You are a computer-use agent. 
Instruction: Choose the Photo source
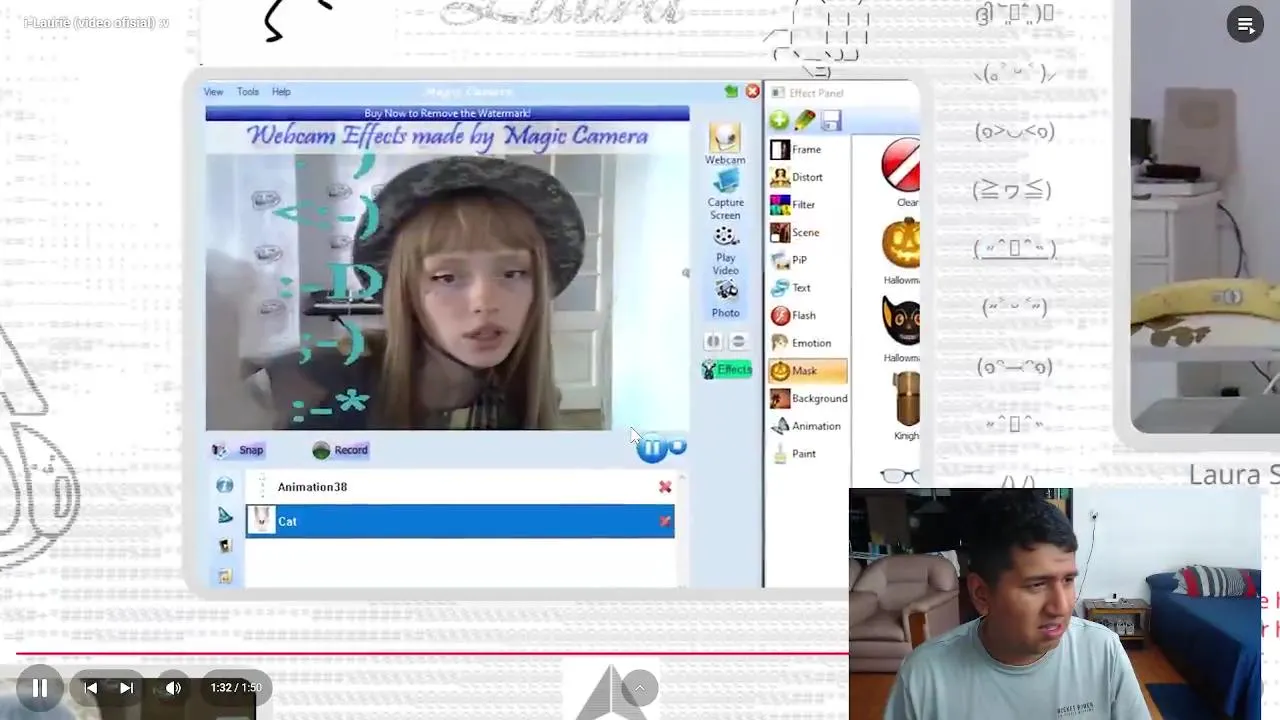click(x=726, y=299)
